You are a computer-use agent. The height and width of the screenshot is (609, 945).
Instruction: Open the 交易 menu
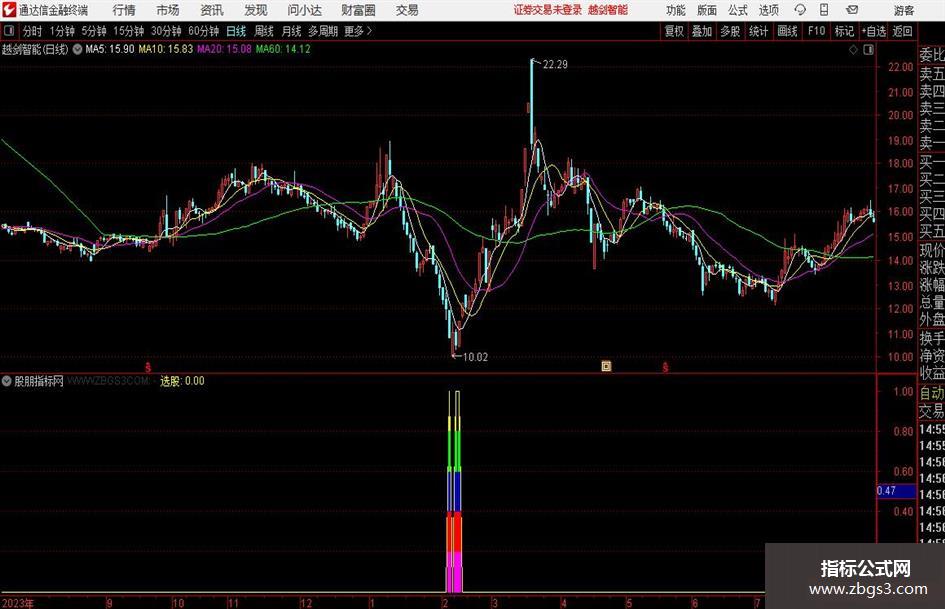coord(407,10)
